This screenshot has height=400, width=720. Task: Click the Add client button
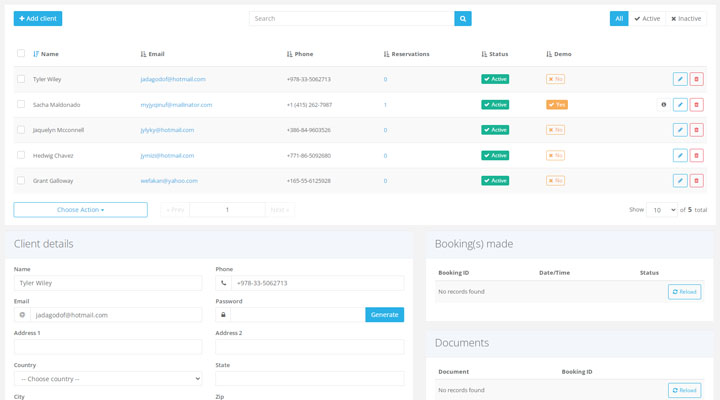(38, 19)
